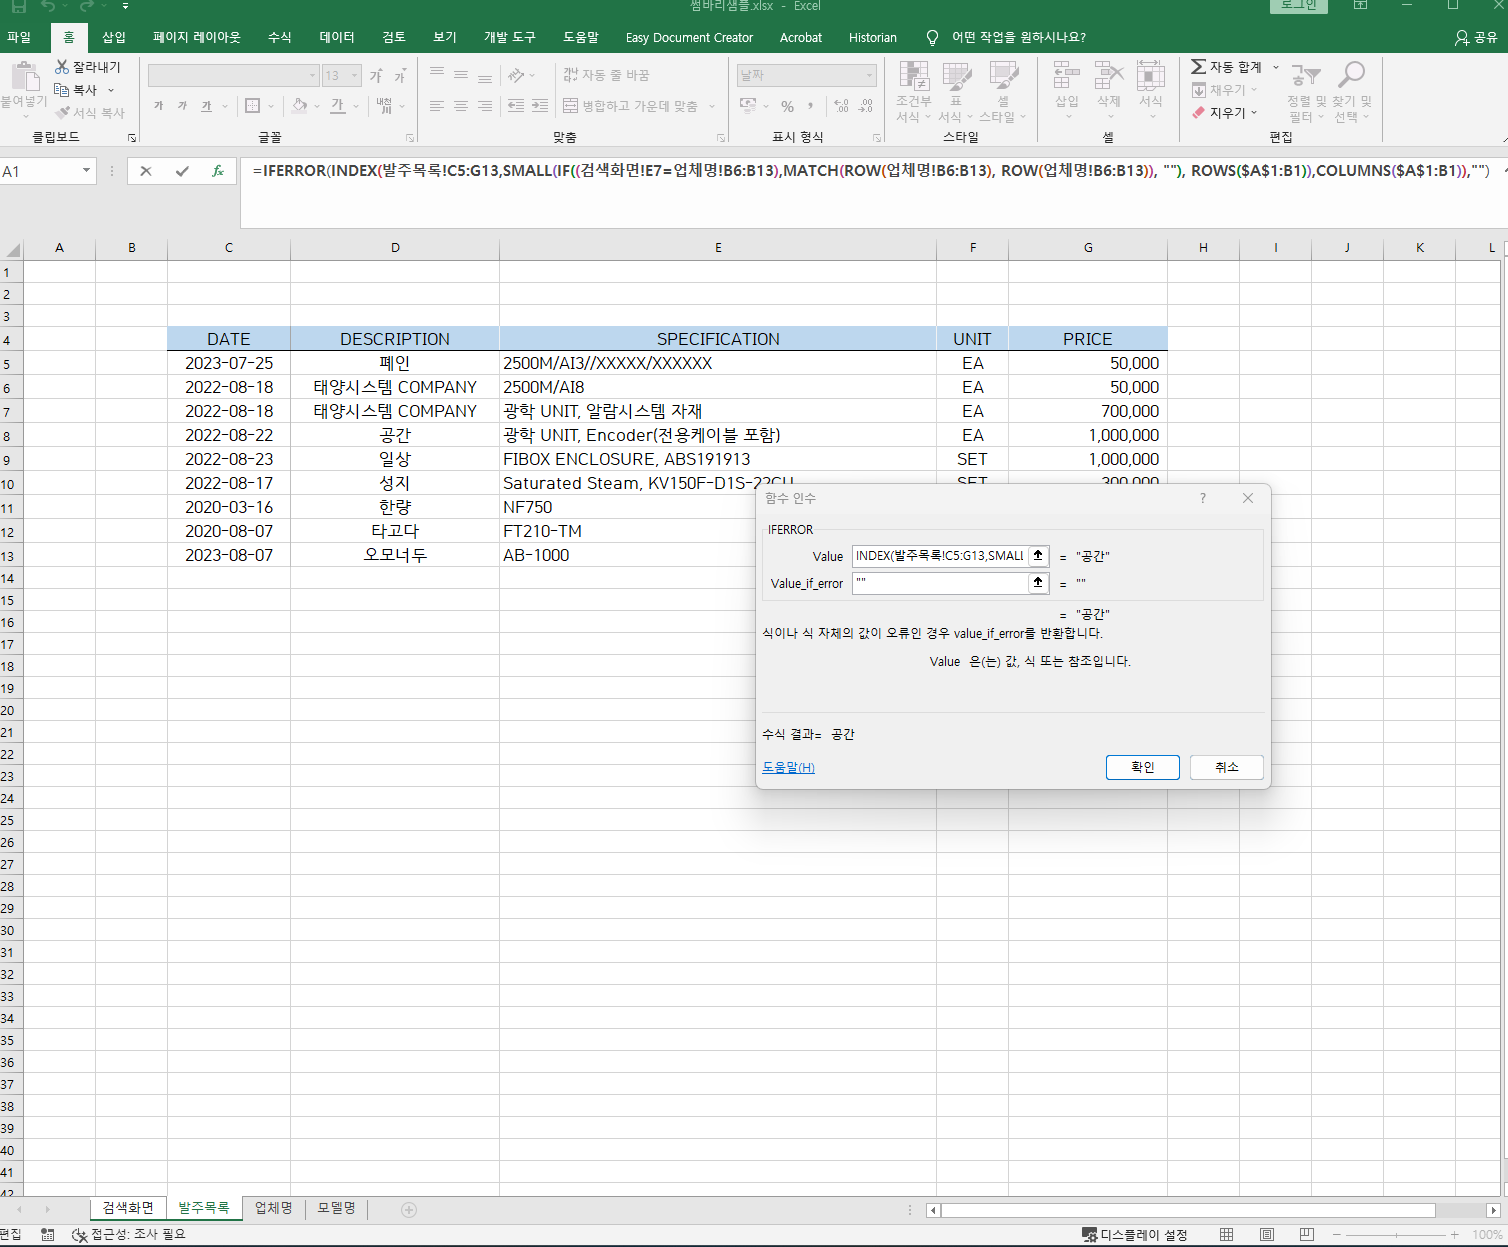Image resolution: width=1508 pixels, height=1247 pixels.
Task: Click the fill color bucket icon
Action: (300, 106)
